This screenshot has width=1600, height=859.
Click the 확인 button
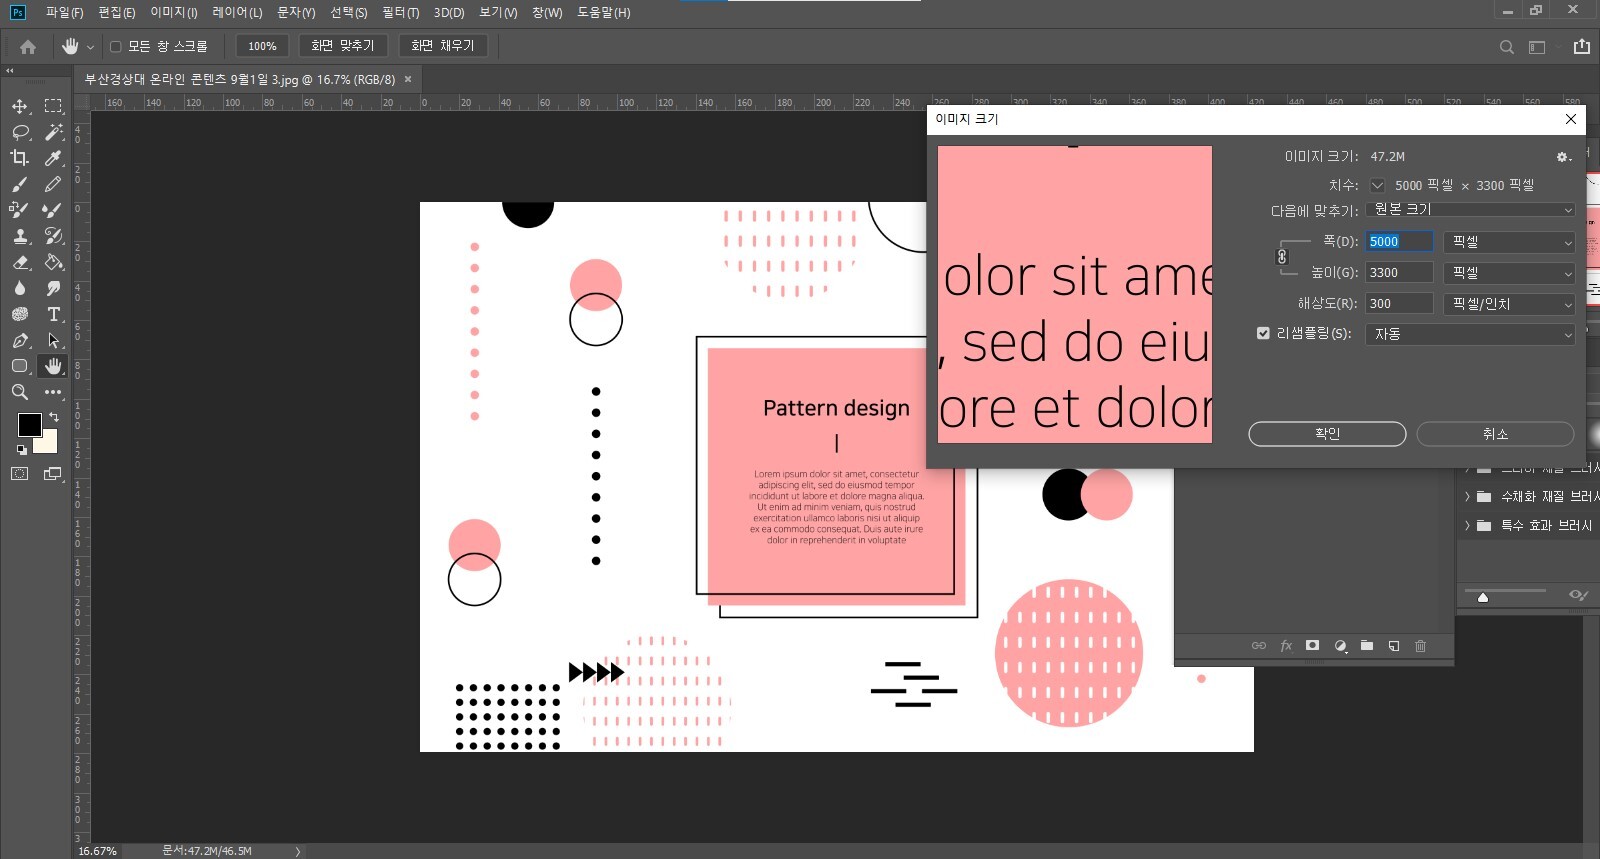(1326, 434)
